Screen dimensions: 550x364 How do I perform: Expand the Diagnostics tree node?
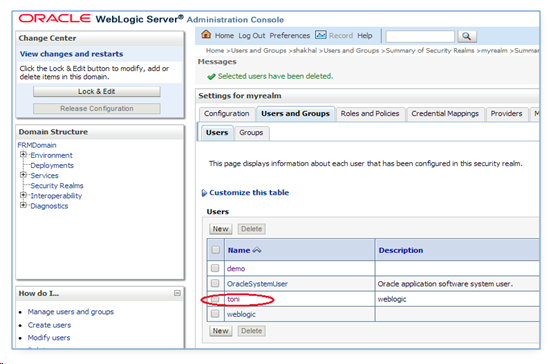(23, 205)
